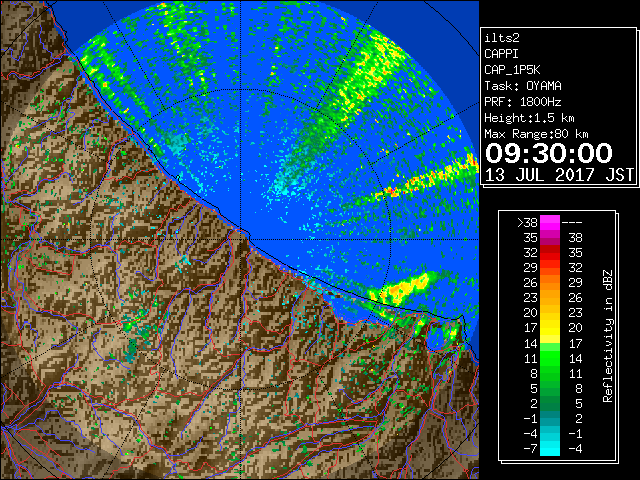This screenshot has width=640, height=480.
Task: Click the red 32 dBZ legend swatch
Action: [550, 253]
